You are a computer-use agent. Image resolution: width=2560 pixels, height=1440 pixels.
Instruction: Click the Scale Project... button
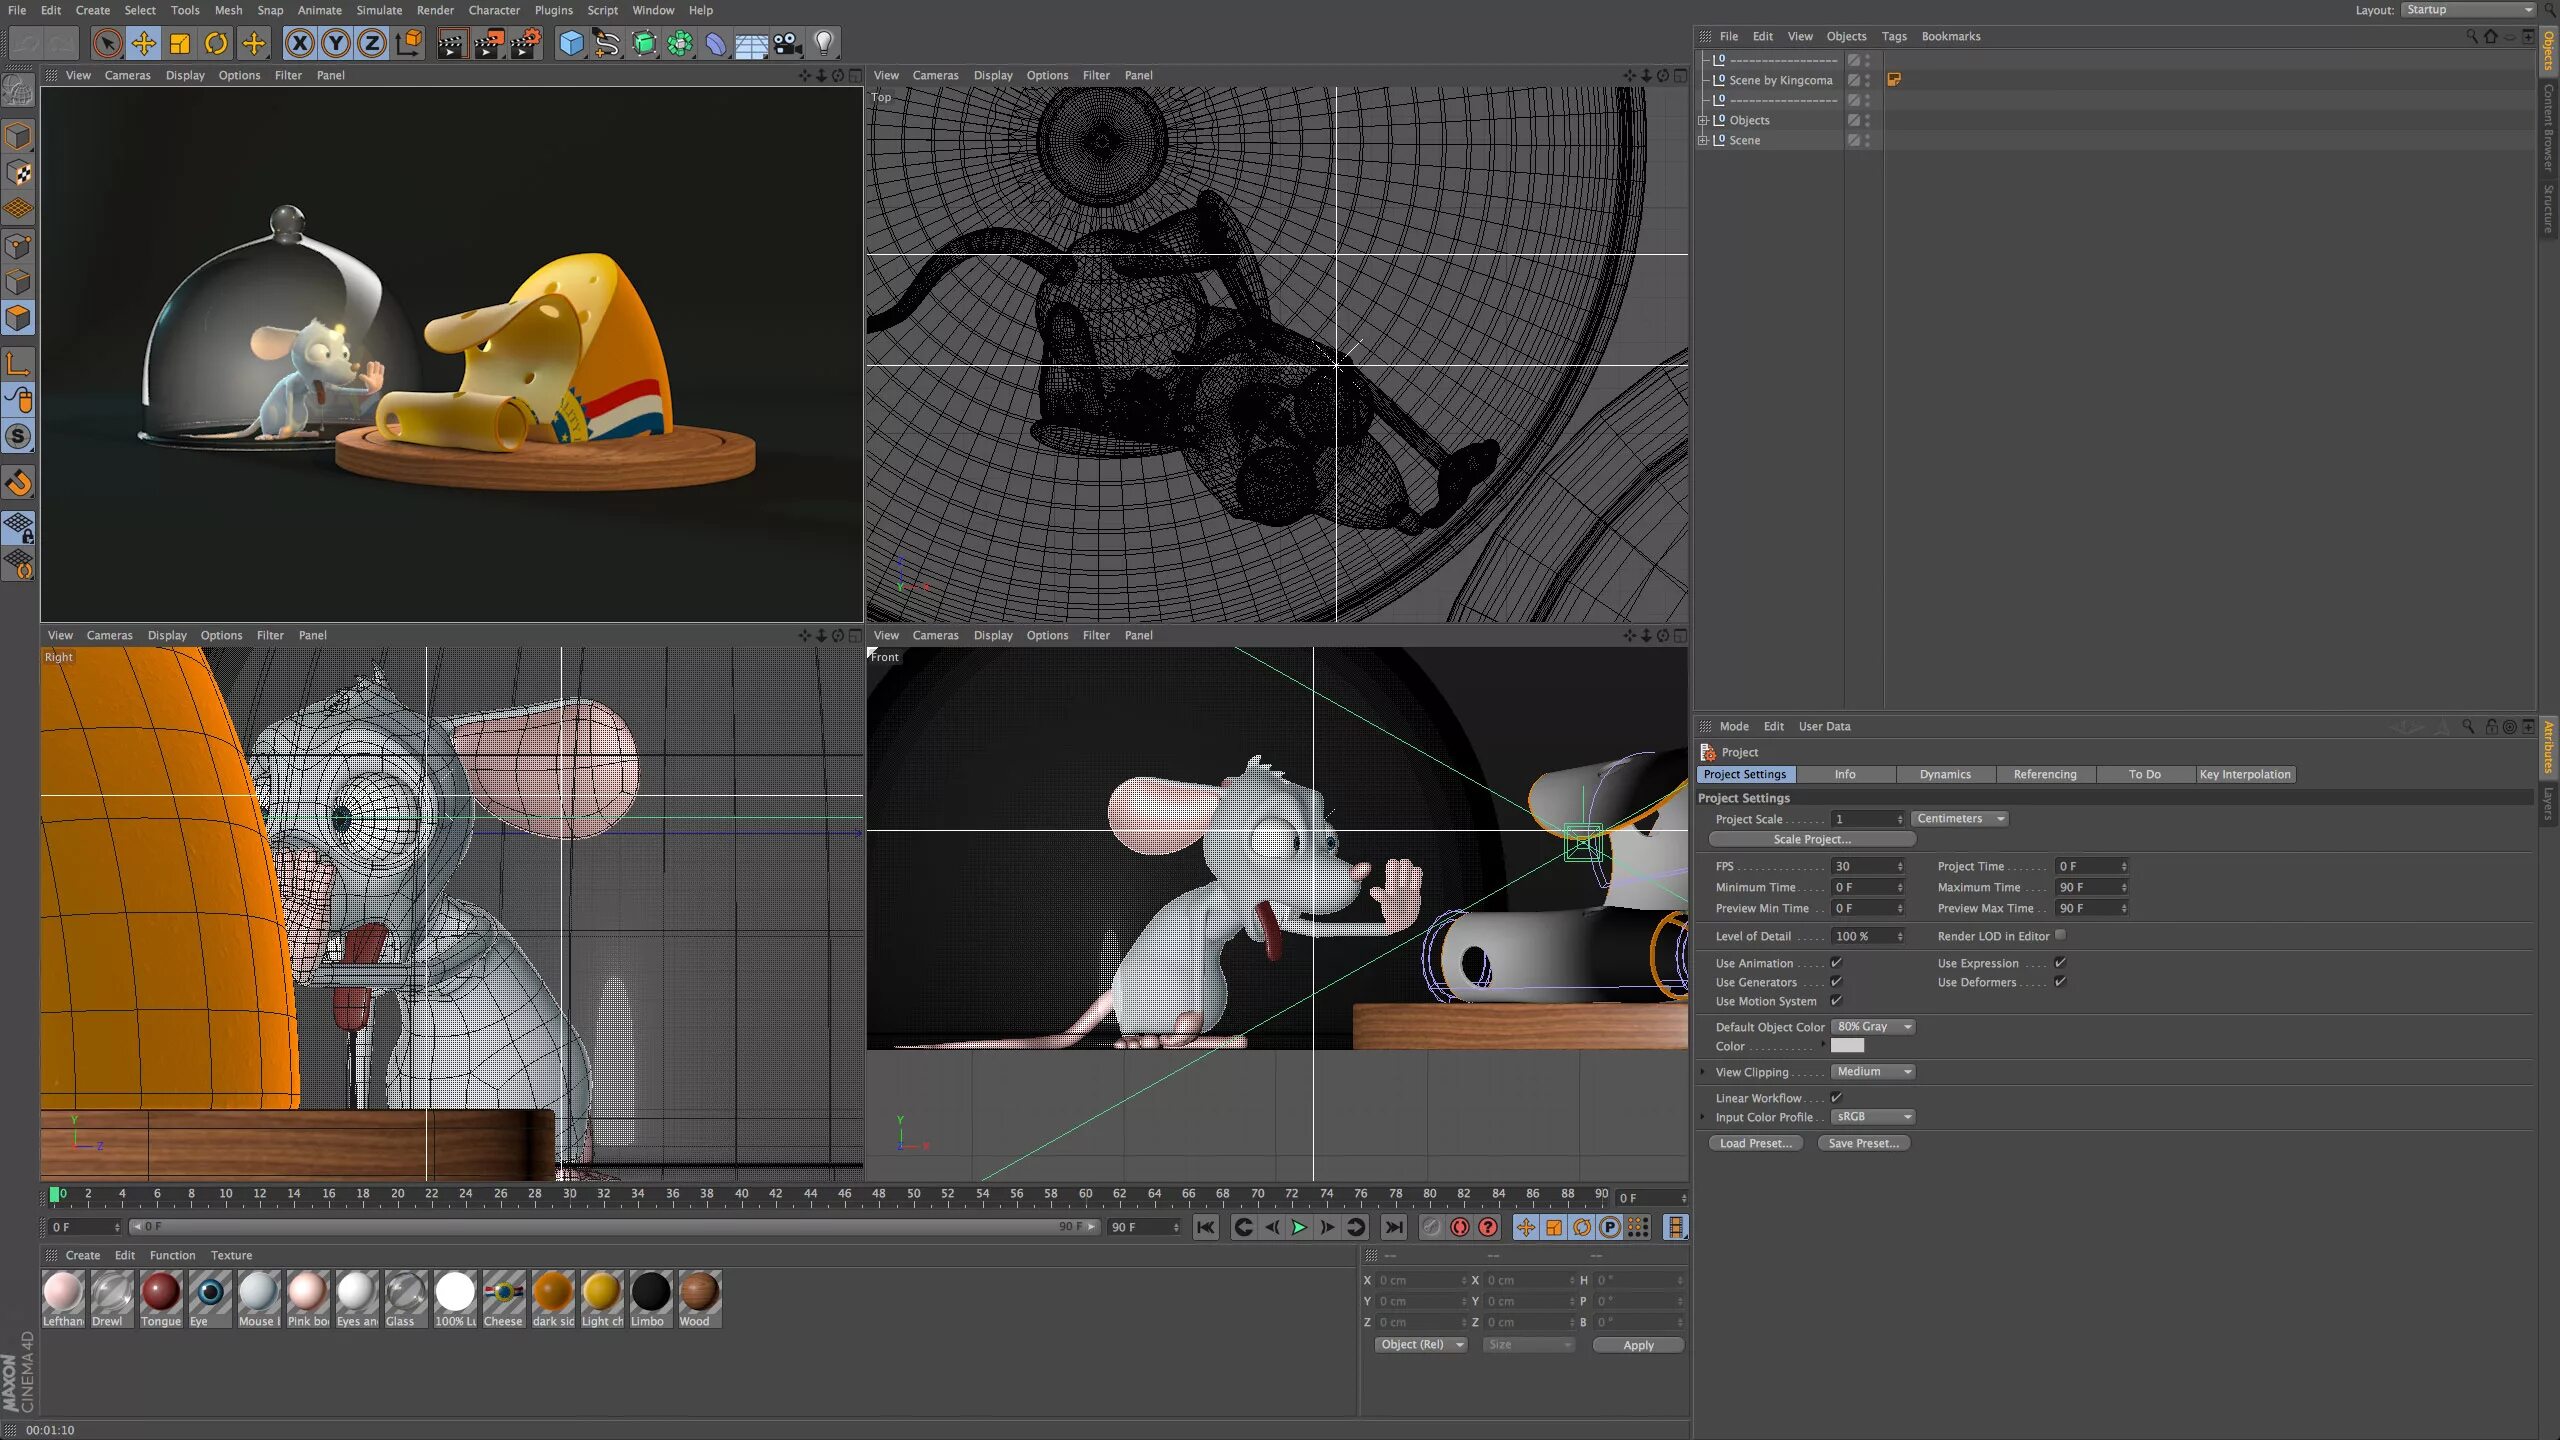(1811, 839)
